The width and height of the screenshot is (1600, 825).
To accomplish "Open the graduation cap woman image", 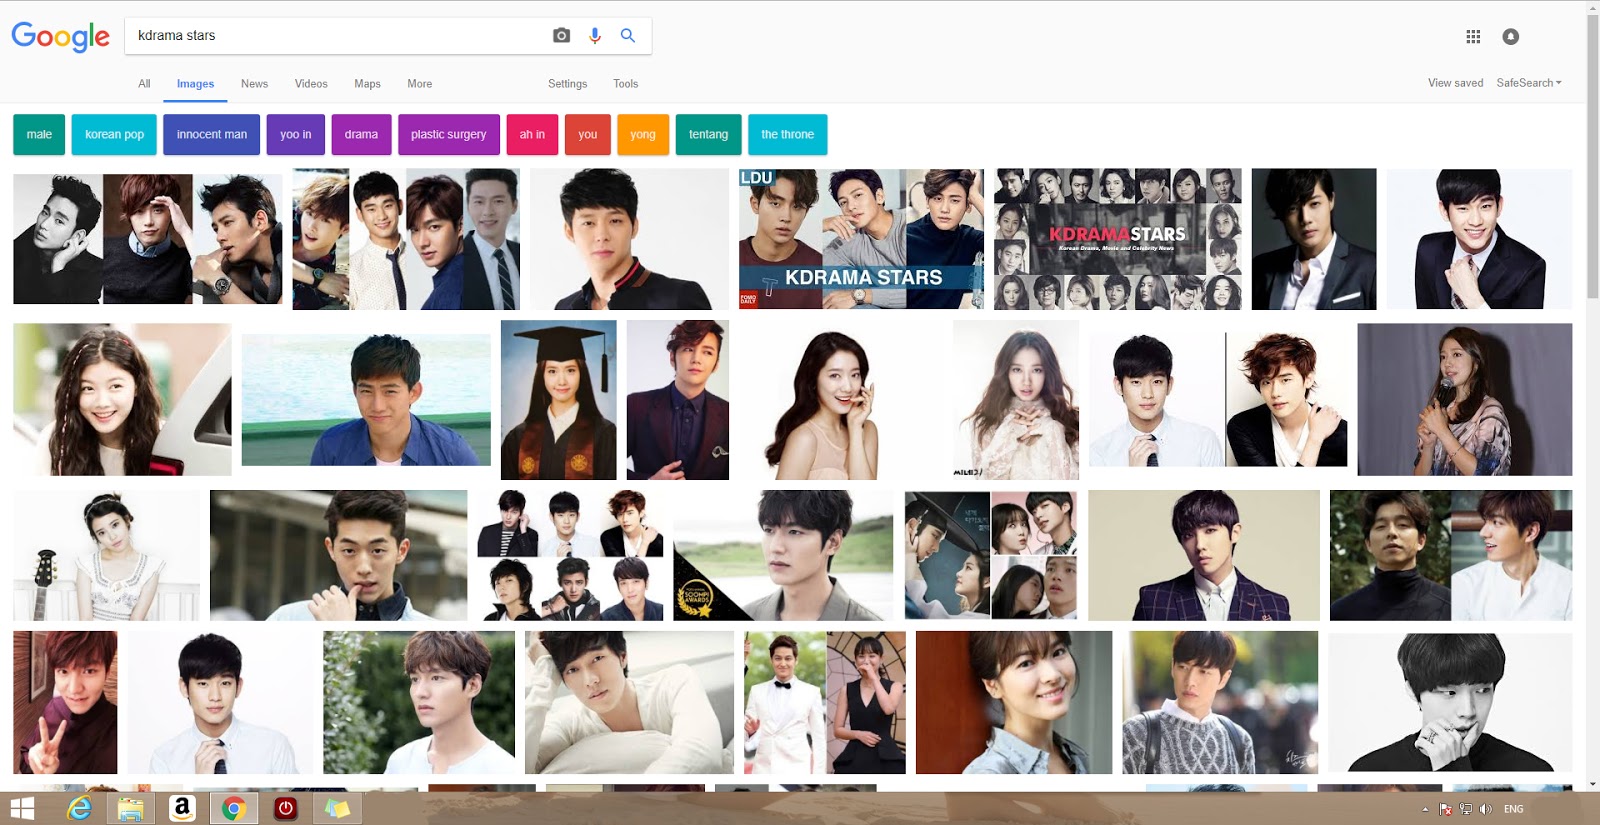I will pos(558,400).
